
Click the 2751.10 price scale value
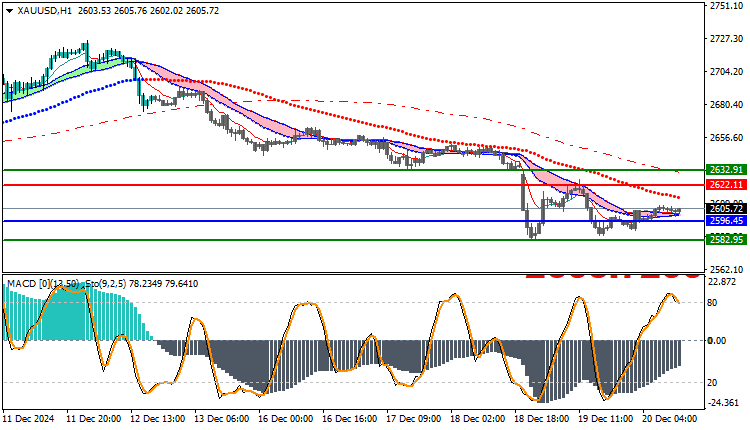[727, 6]
